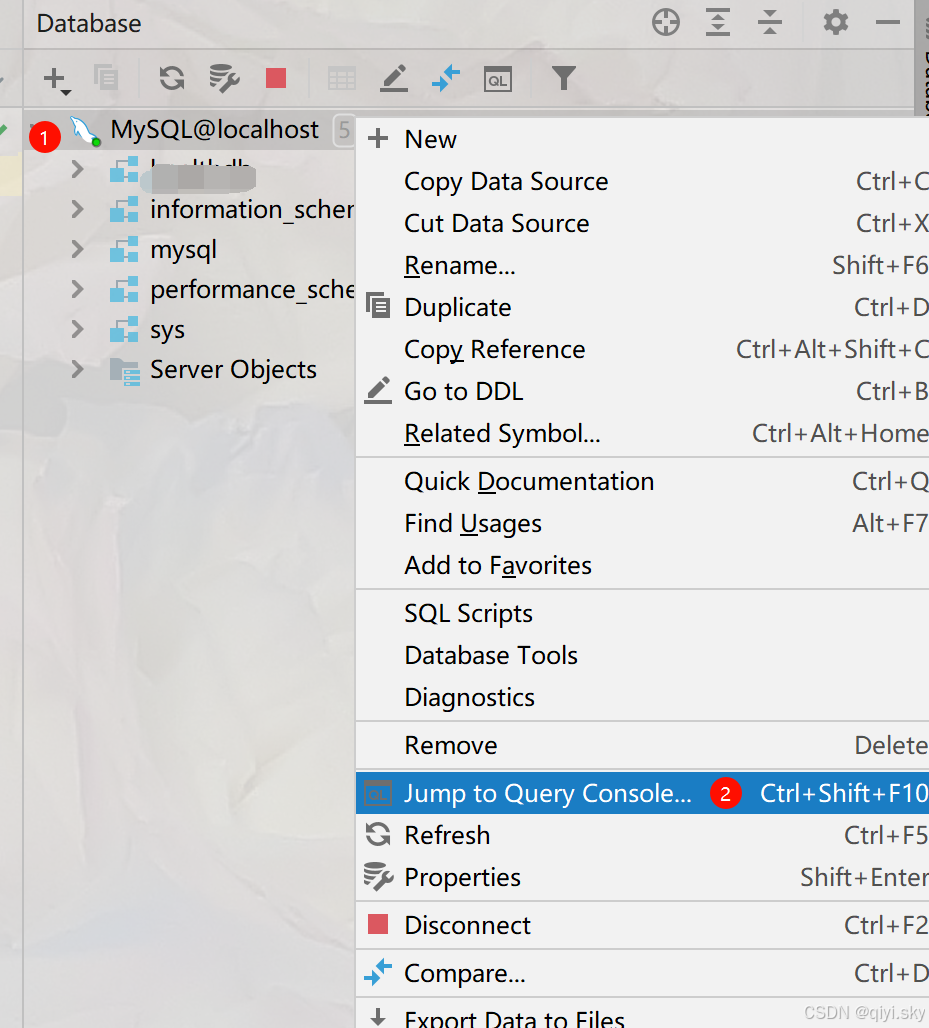This screenshot has height=1028, width=929.
Task: Expand the performance_schema tree node
Action: (78, 289)
